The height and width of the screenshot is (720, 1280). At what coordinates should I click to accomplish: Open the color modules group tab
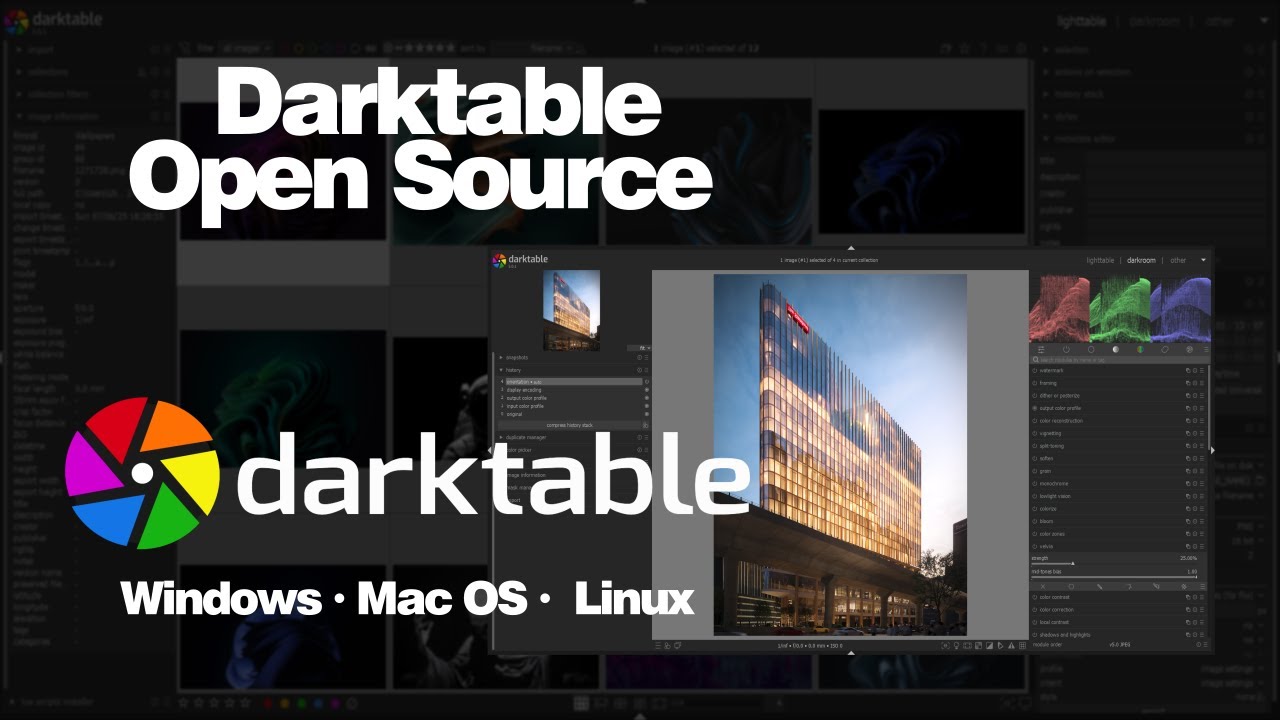[x=1140, y=349]
